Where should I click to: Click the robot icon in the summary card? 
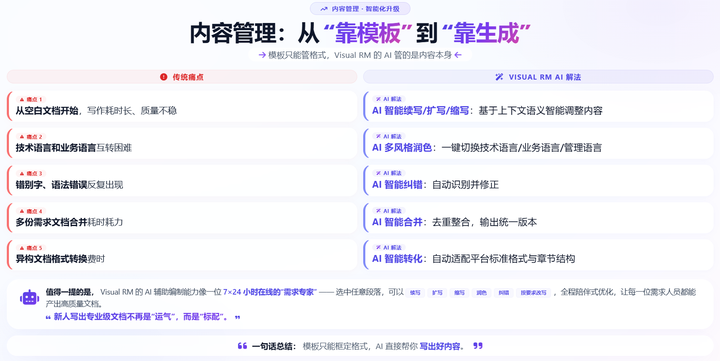(30, 298)
